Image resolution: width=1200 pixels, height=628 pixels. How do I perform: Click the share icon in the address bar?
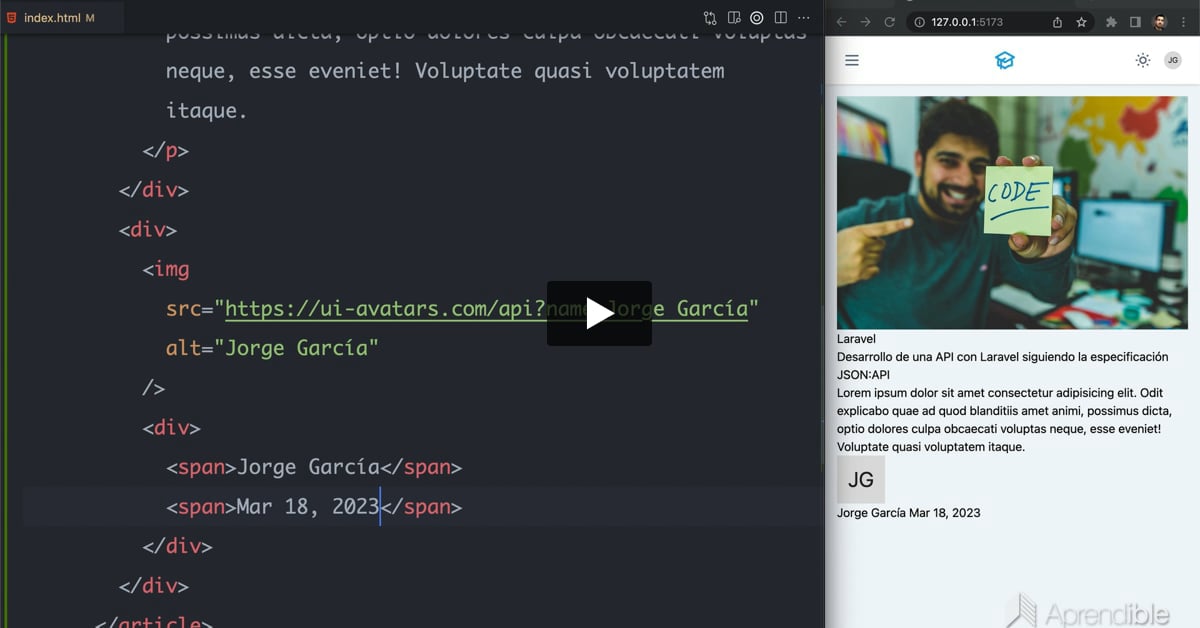coord(1057,22)
